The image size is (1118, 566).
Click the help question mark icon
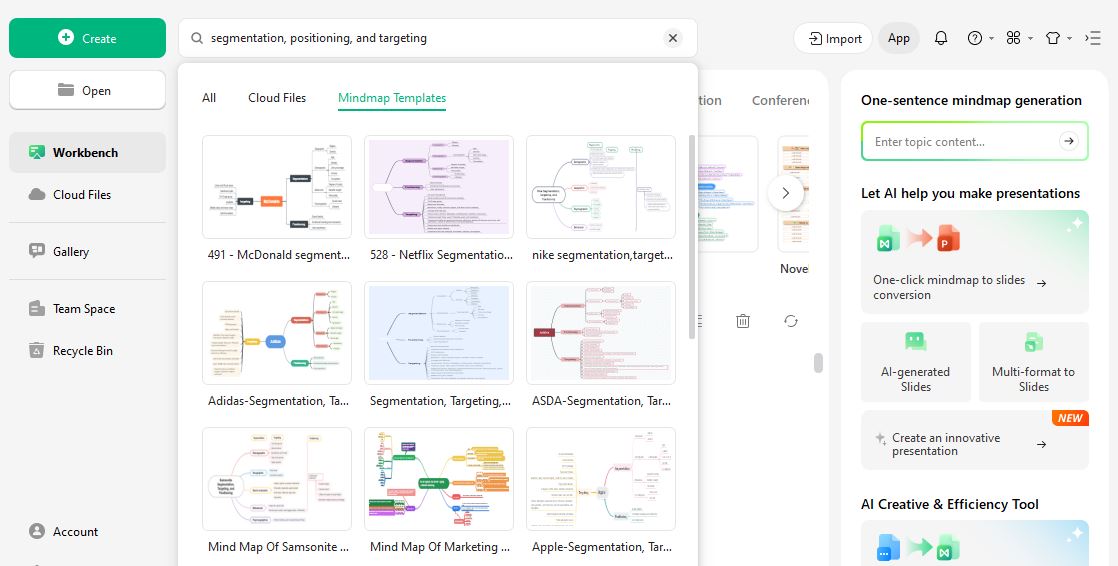click(975, 38)
